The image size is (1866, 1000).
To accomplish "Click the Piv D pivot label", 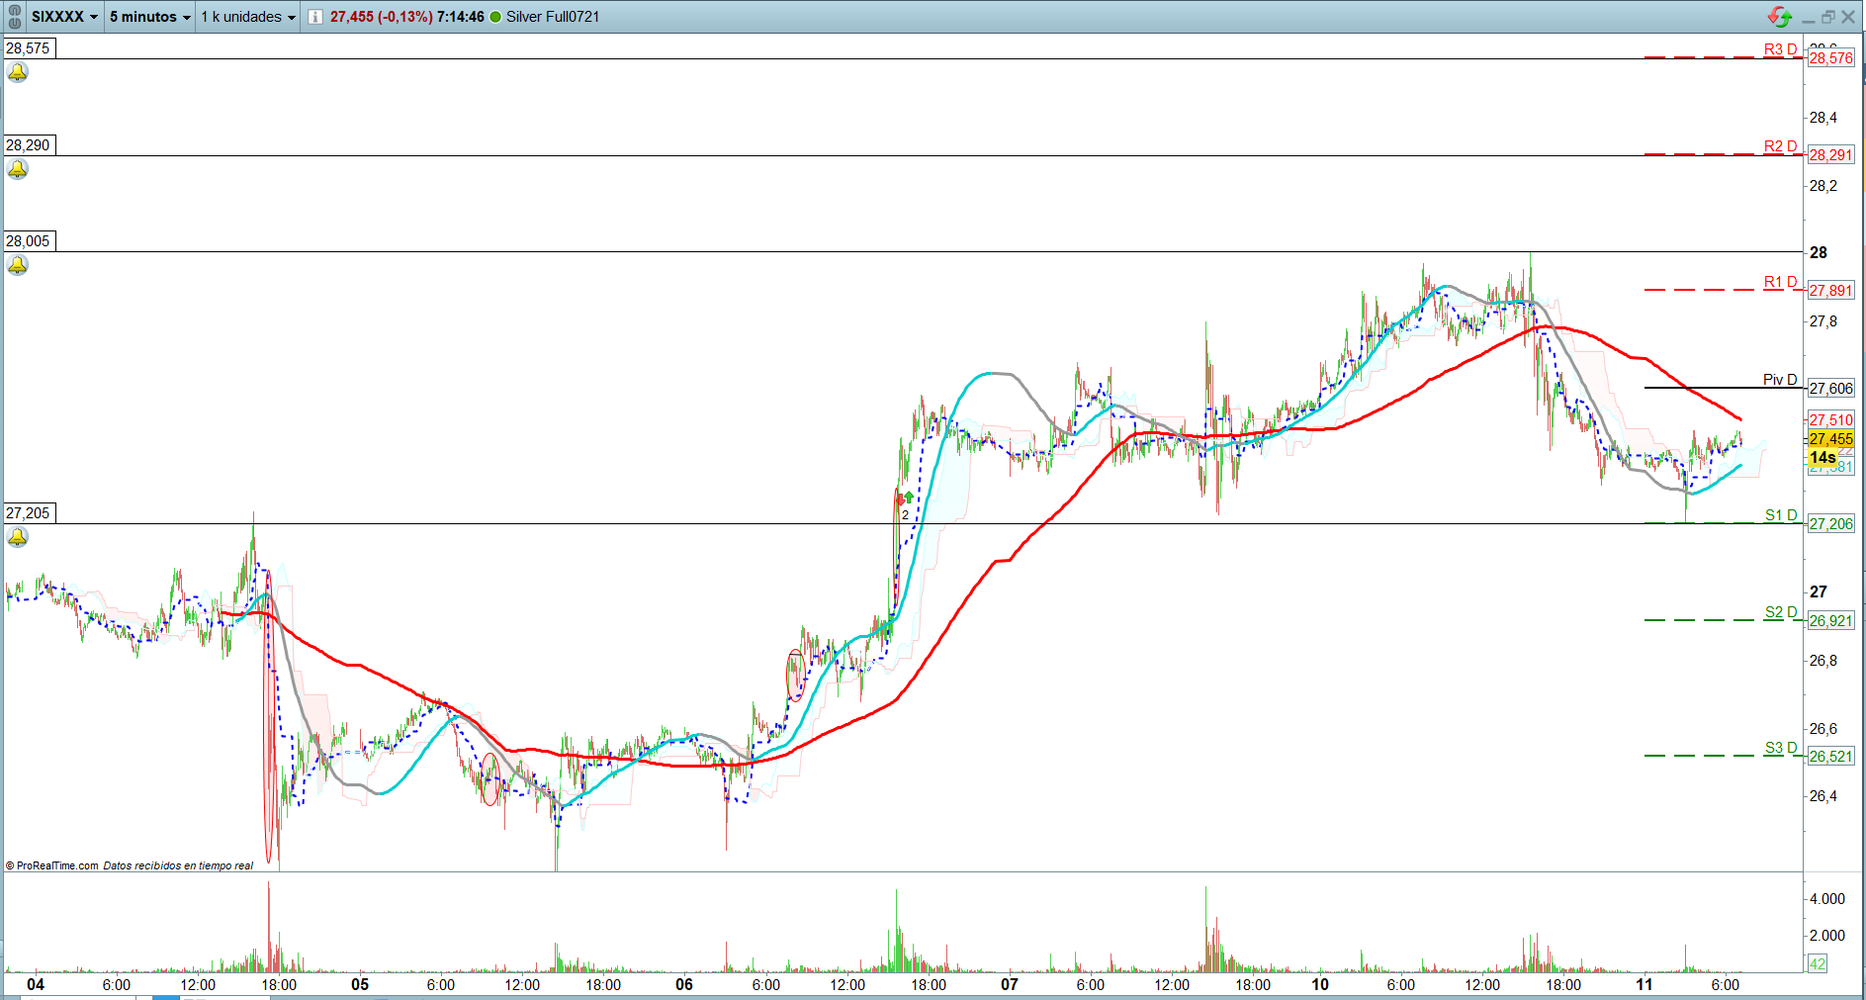I will [1780, 379].
